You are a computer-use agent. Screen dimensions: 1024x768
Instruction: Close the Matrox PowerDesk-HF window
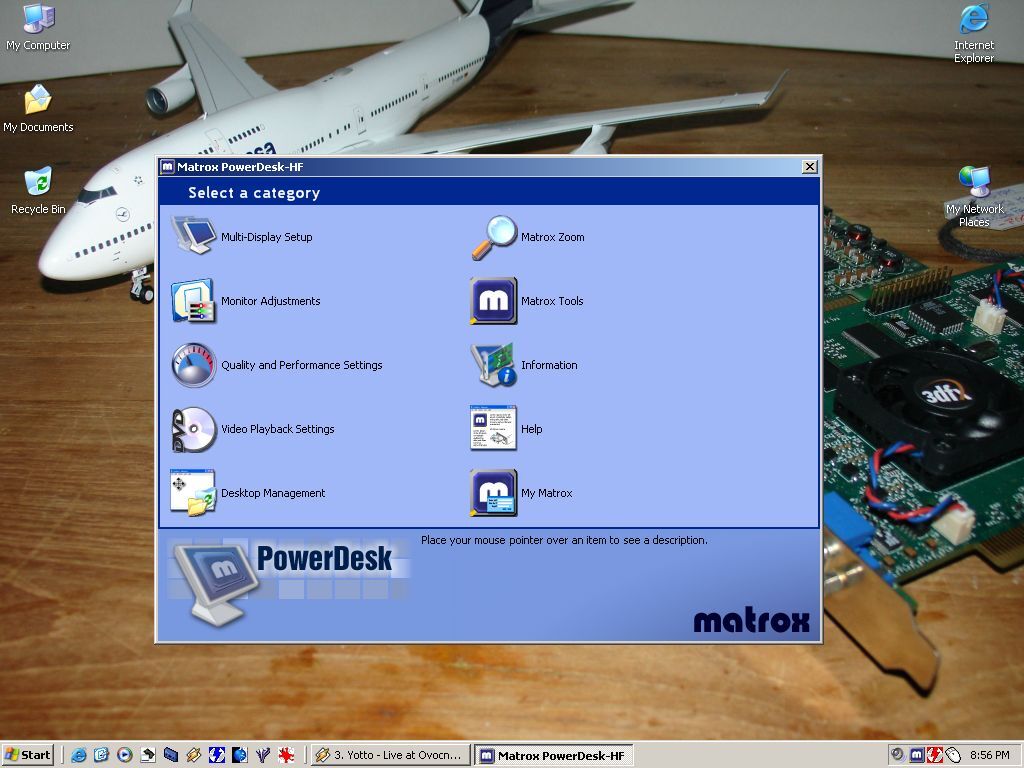click(x=810, y=167)
